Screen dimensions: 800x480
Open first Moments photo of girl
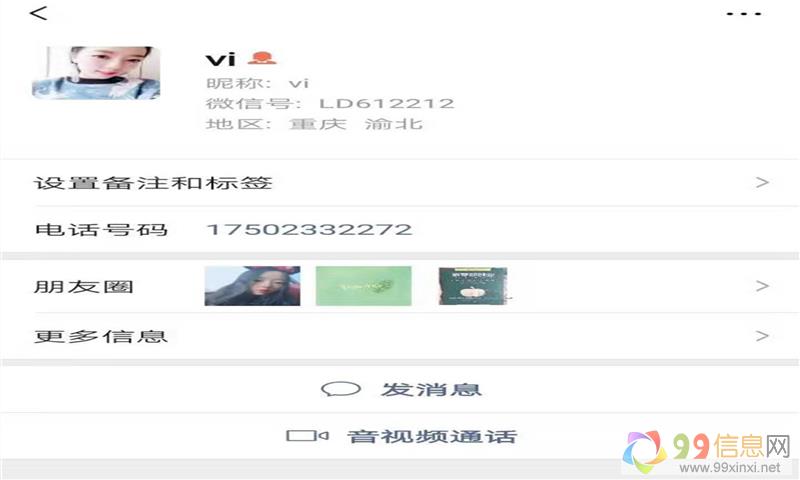(252, 286)
